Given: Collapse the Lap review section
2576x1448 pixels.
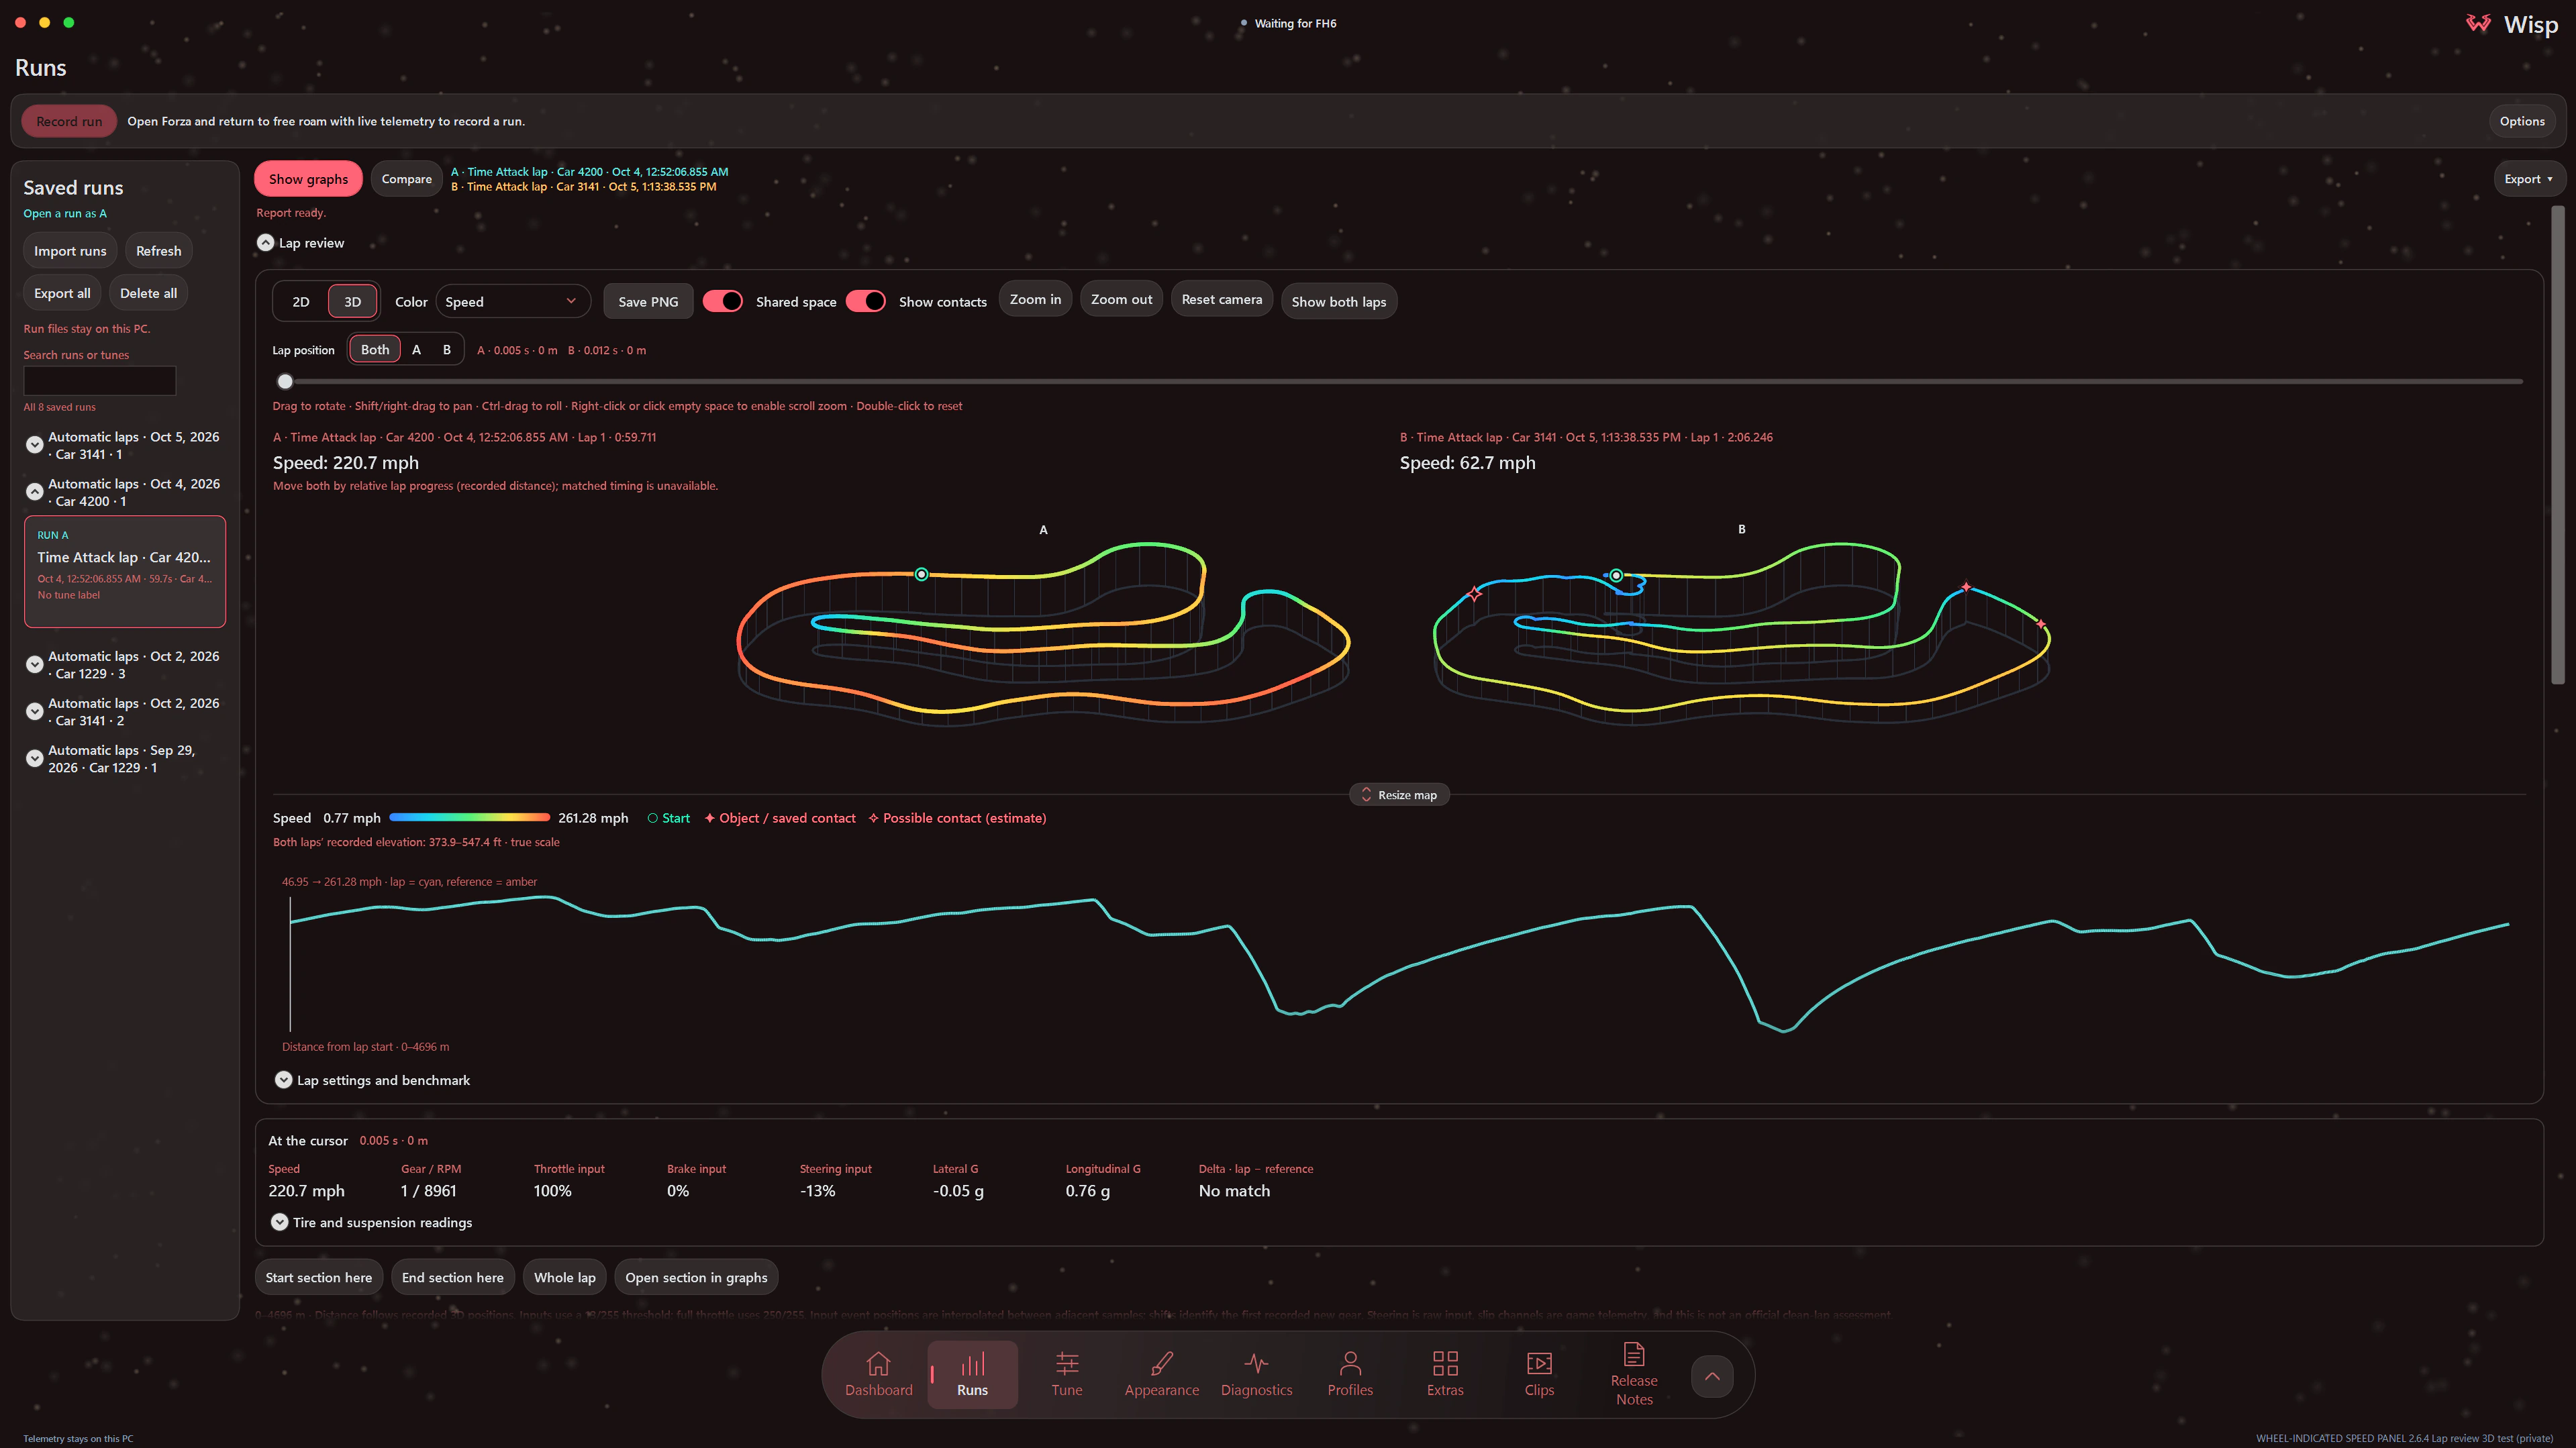Looking at the screenshot, I should [x=265, y=243].
